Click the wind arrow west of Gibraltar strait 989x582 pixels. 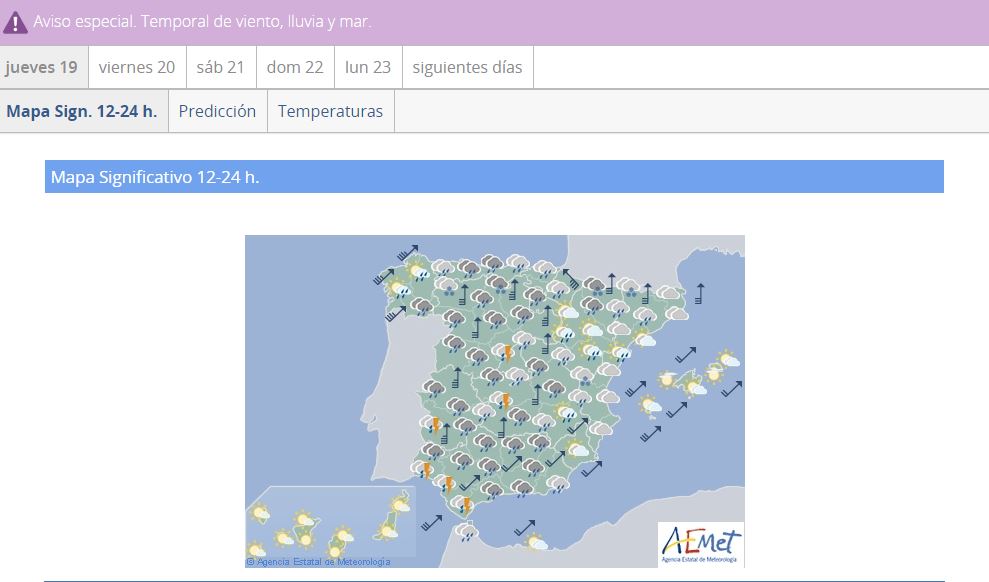[431, 521]
